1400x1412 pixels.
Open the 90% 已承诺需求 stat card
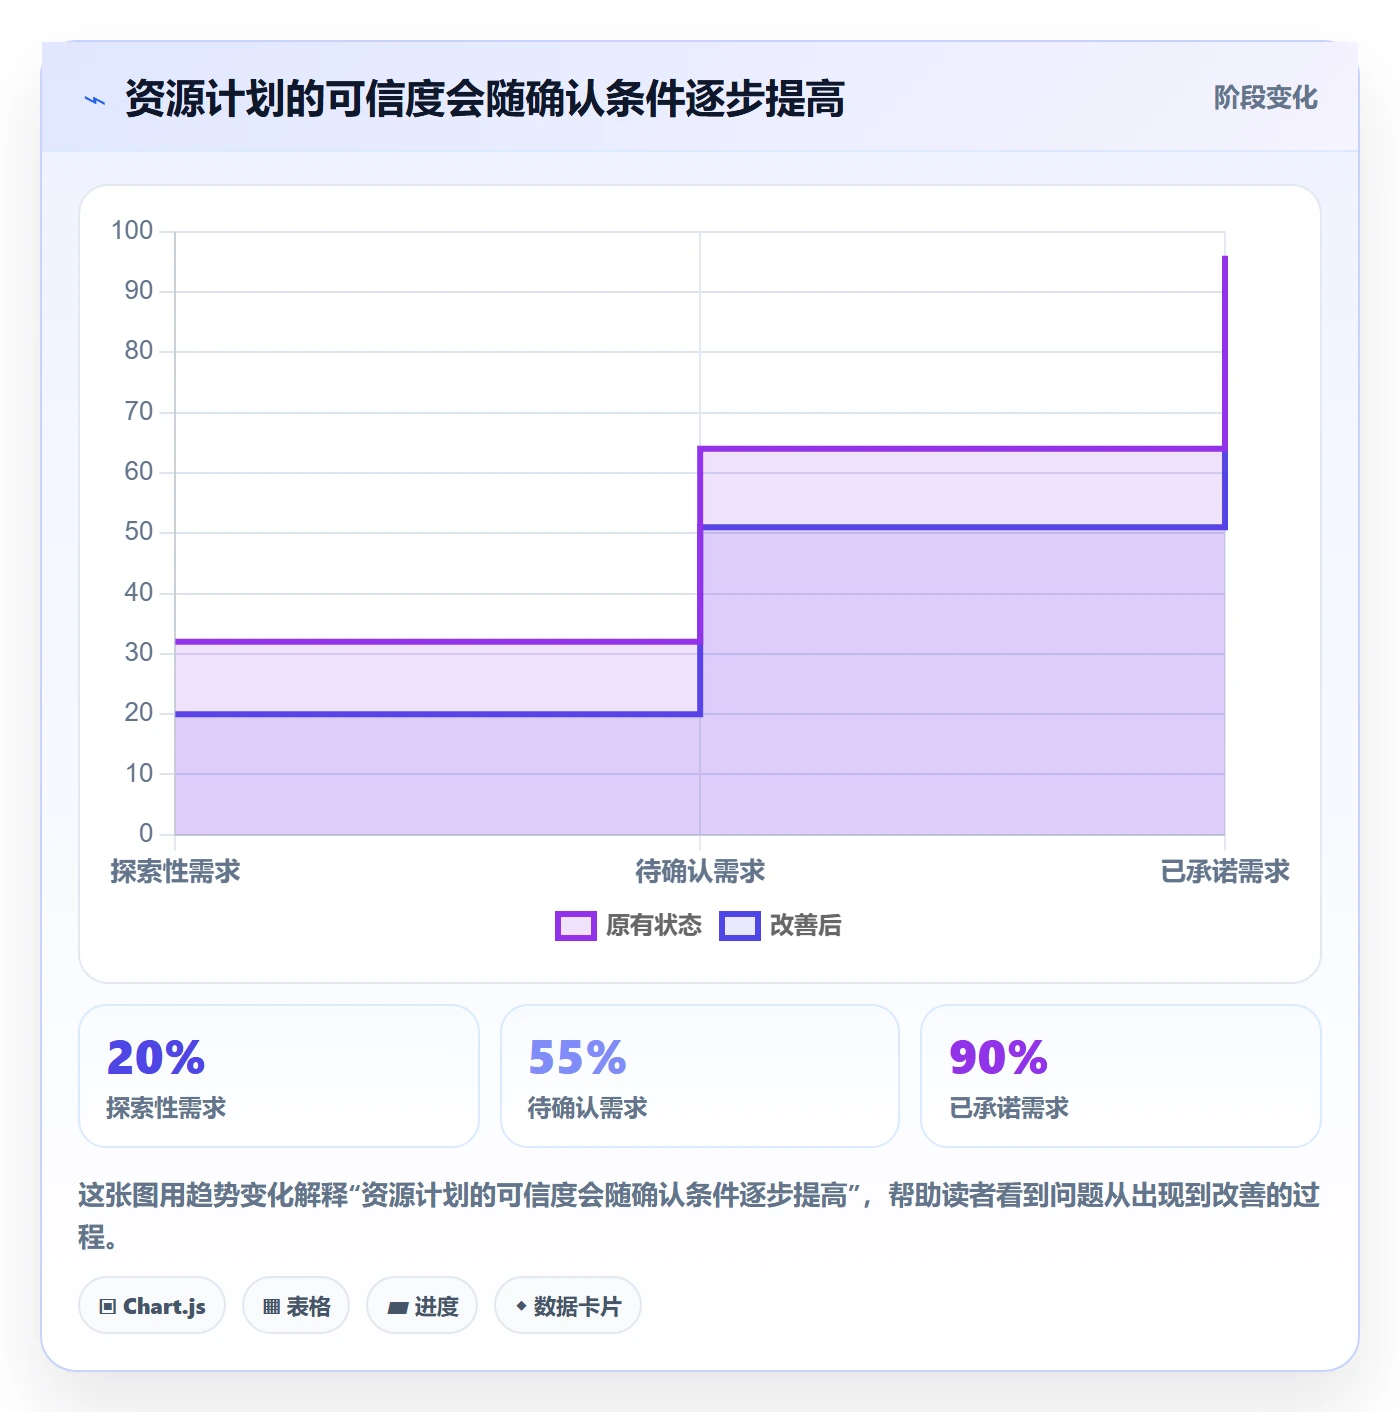pyautogui.click(x=1121, y=1076)
